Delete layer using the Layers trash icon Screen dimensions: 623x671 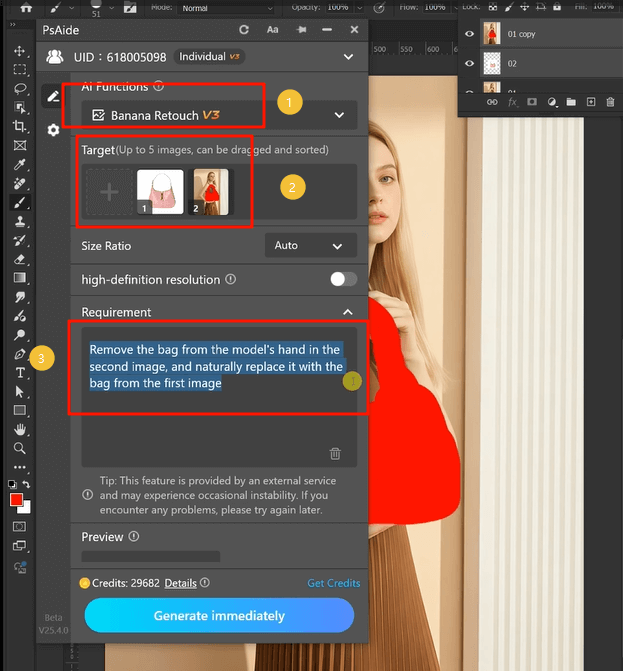[611, 102]
